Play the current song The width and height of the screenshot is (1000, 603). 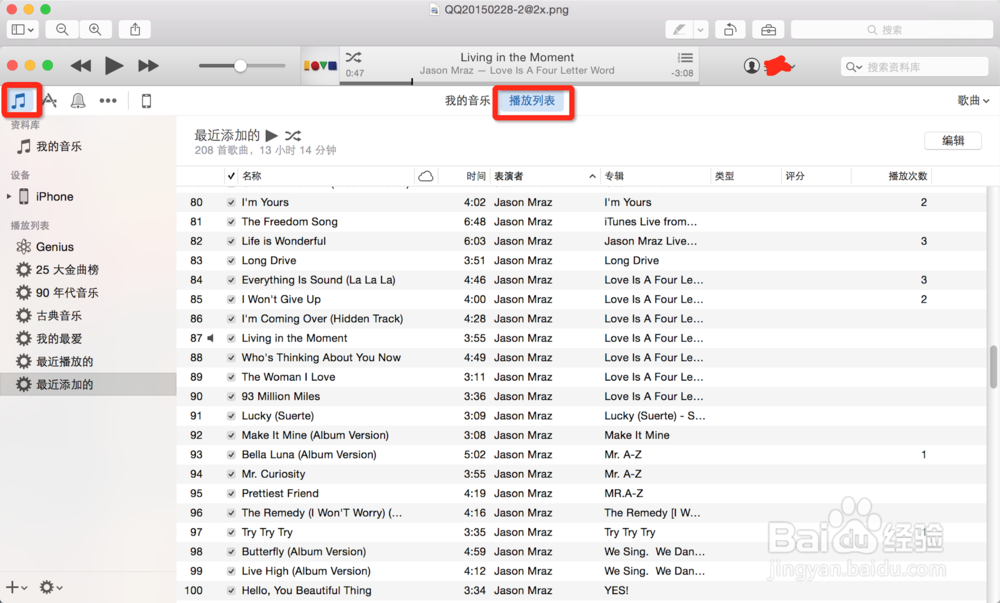(x=114, y=65)
